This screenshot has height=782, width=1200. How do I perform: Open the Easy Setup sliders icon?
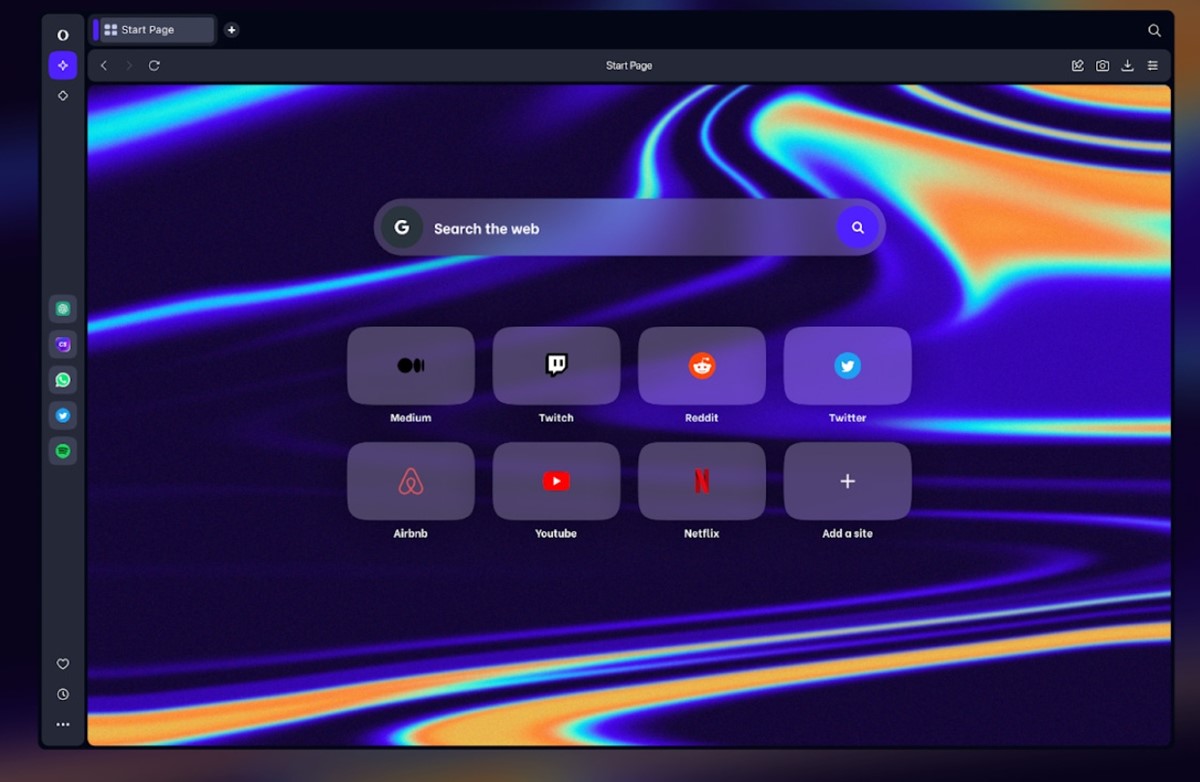(1153, 66)
